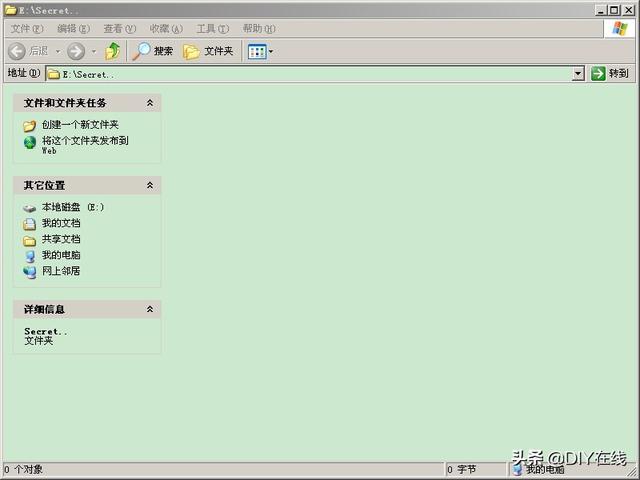Click the globe publish-to-Web icon
The image size is (640, 480).
coord(30,142)
